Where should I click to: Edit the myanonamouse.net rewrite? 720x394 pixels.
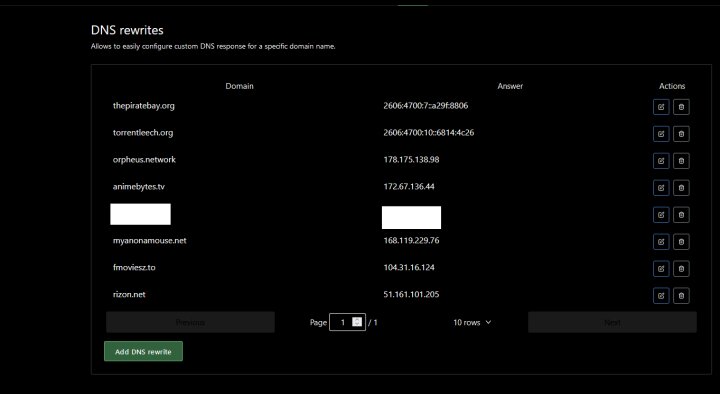coord(661,242)
